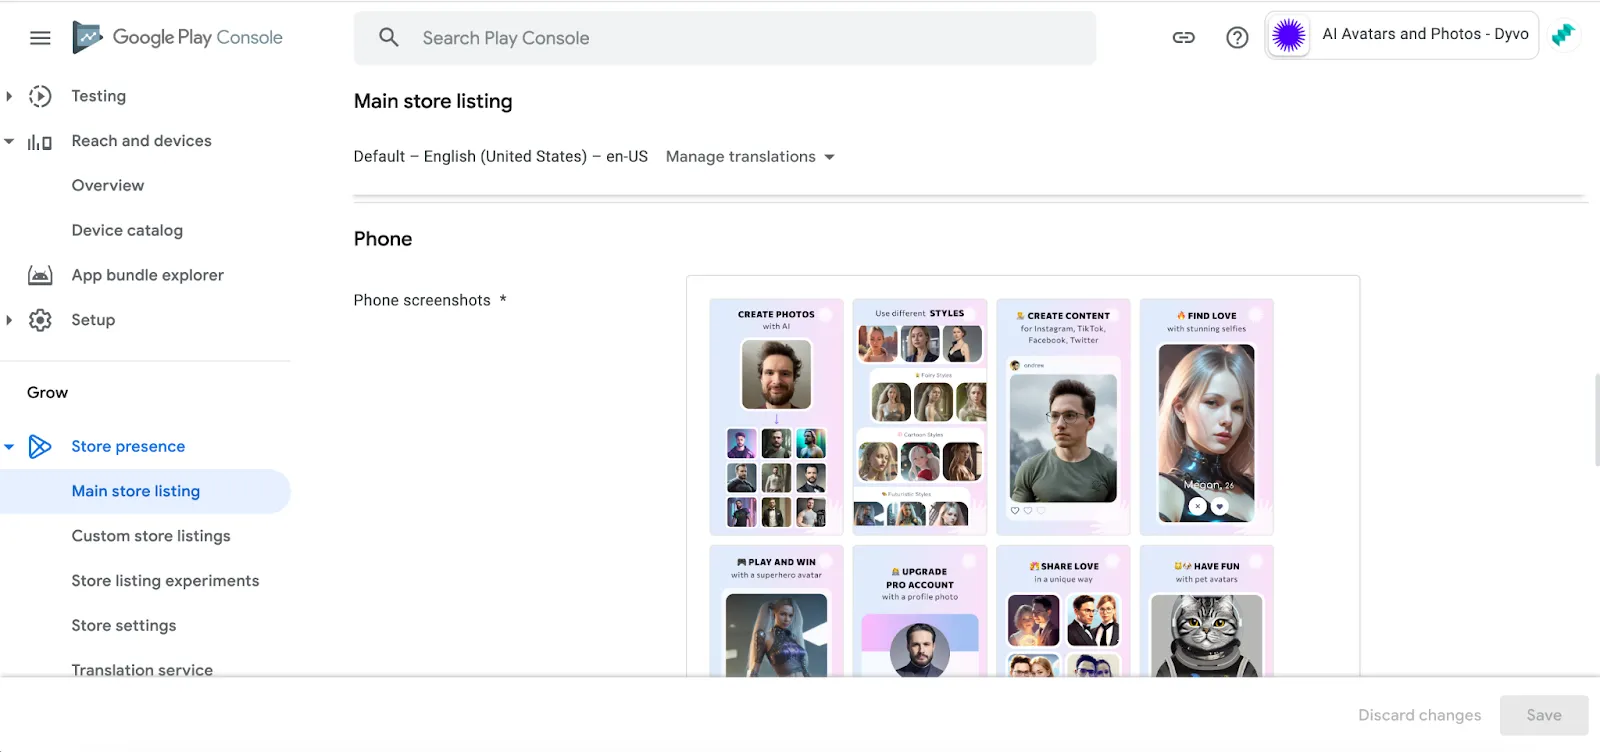Click the Save button
1600x752 pixels.
coord(1543,715)
